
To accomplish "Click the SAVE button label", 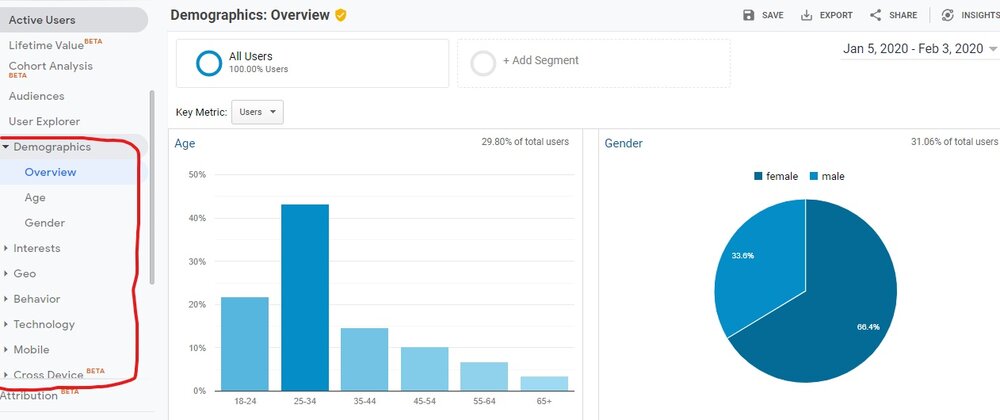I will click(x=773, y=15).
